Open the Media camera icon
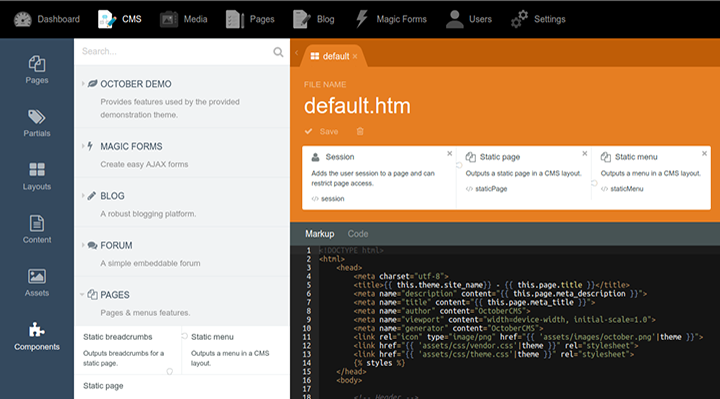This screenshot has width=720, height=399. (x=169, y=19)
